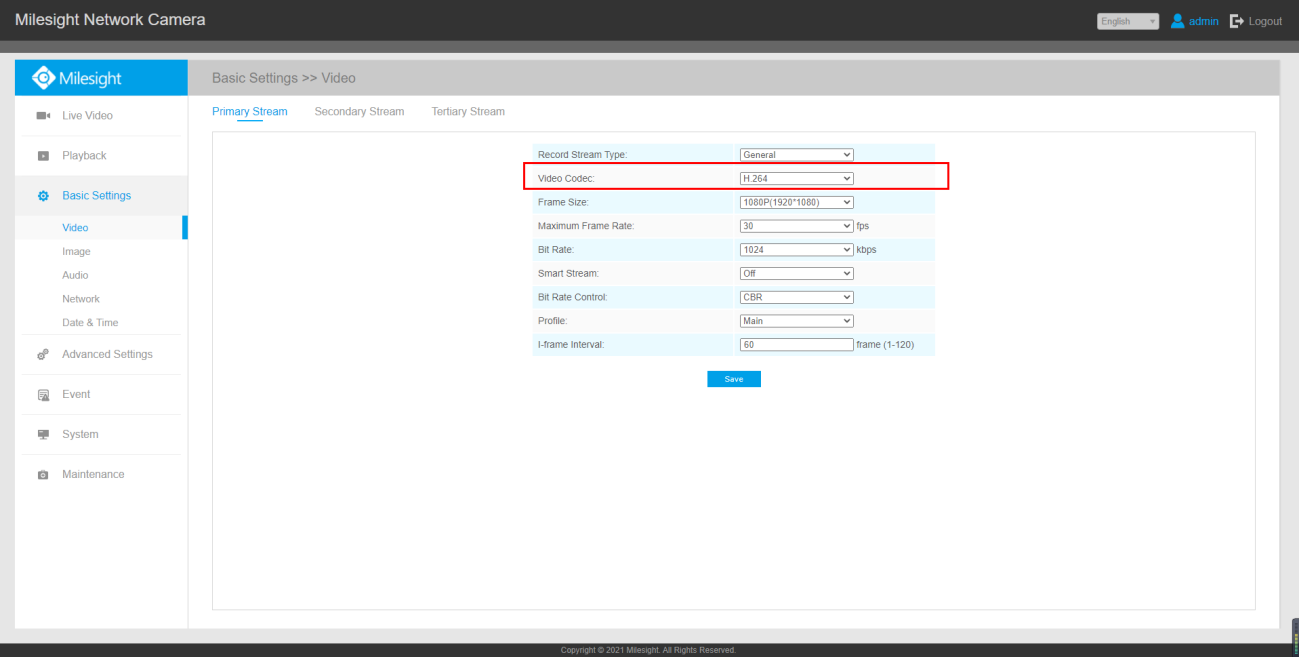Click the I-frame Interval input field

(796, 345)
